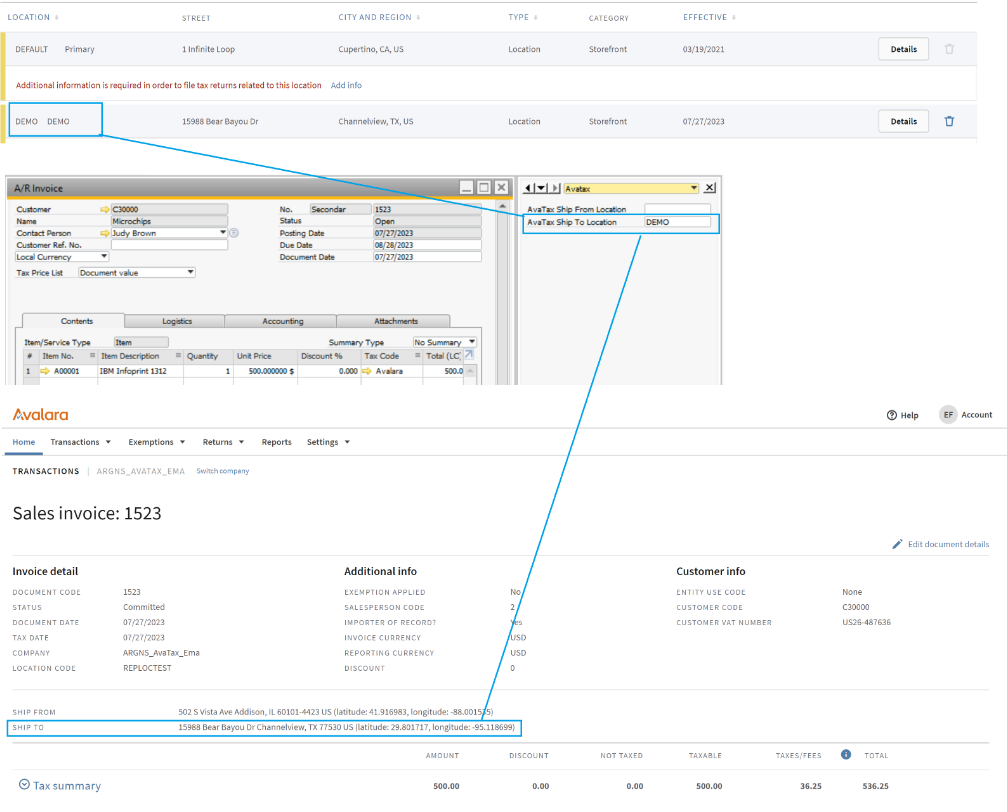Open the Avalara tax code link arrow
Screen dimensions: 1007x812
point(367,371)
